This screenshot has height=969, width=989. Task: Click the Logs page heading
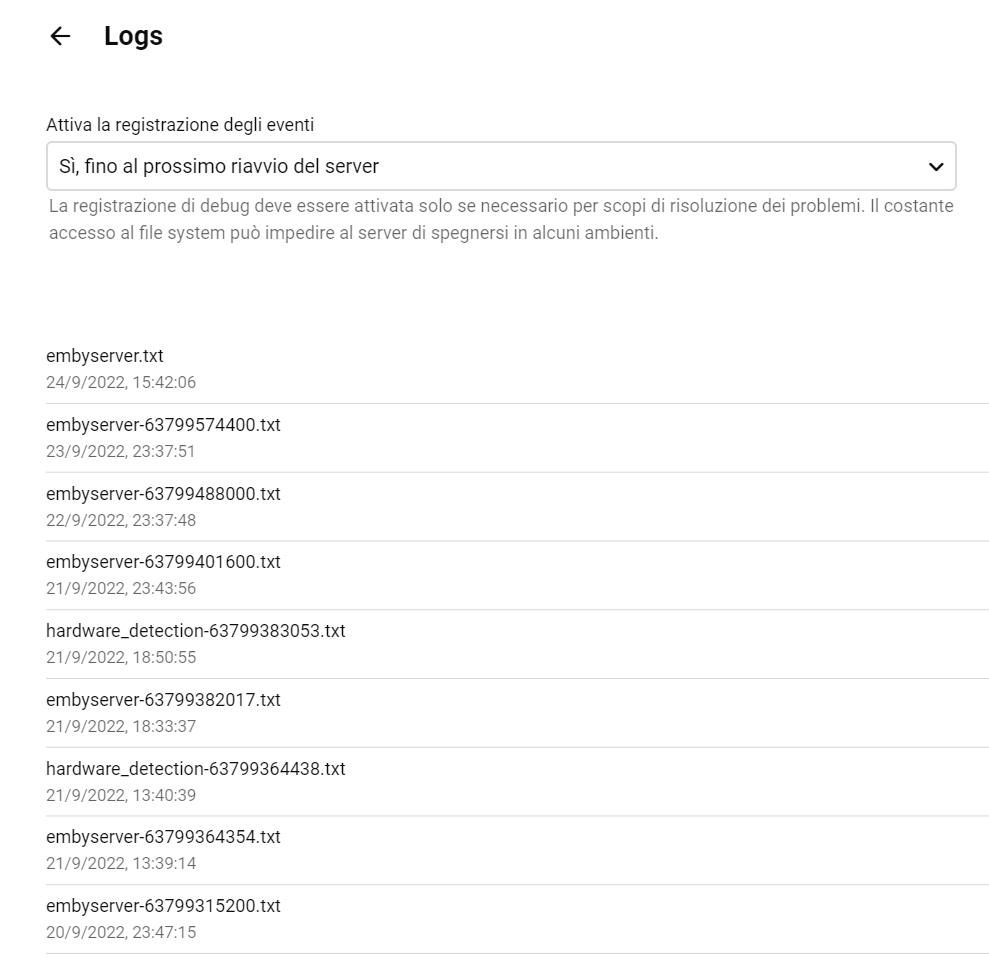pos(133,37)
